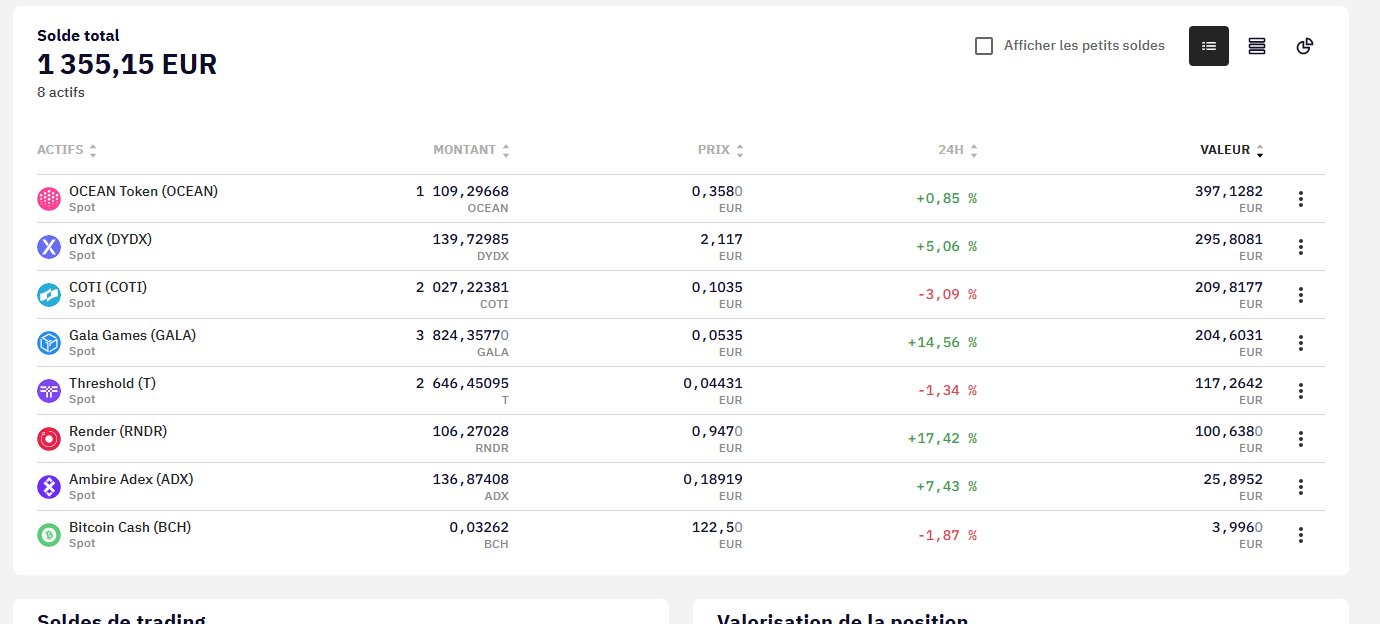Switch to grouped card view
This screenshot has height=624, width=1380.
1256,46
